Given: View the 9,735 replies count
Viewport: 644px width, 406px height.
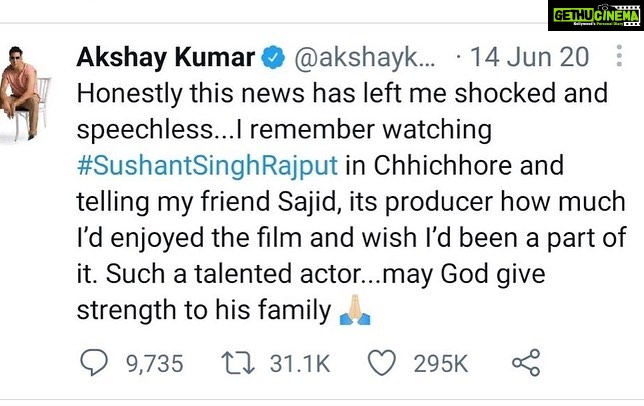Looking at the screenshot, I should click(x=154, y=364).
